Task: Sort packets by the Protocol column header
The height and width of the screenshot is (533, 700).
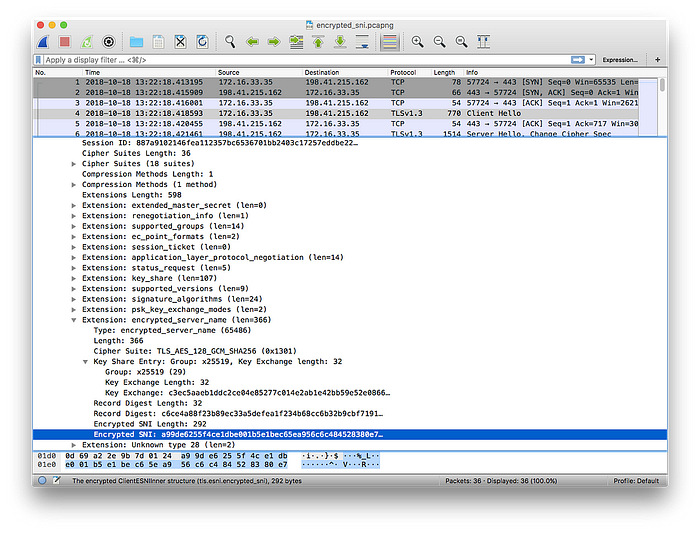Action: click(403, 72)
